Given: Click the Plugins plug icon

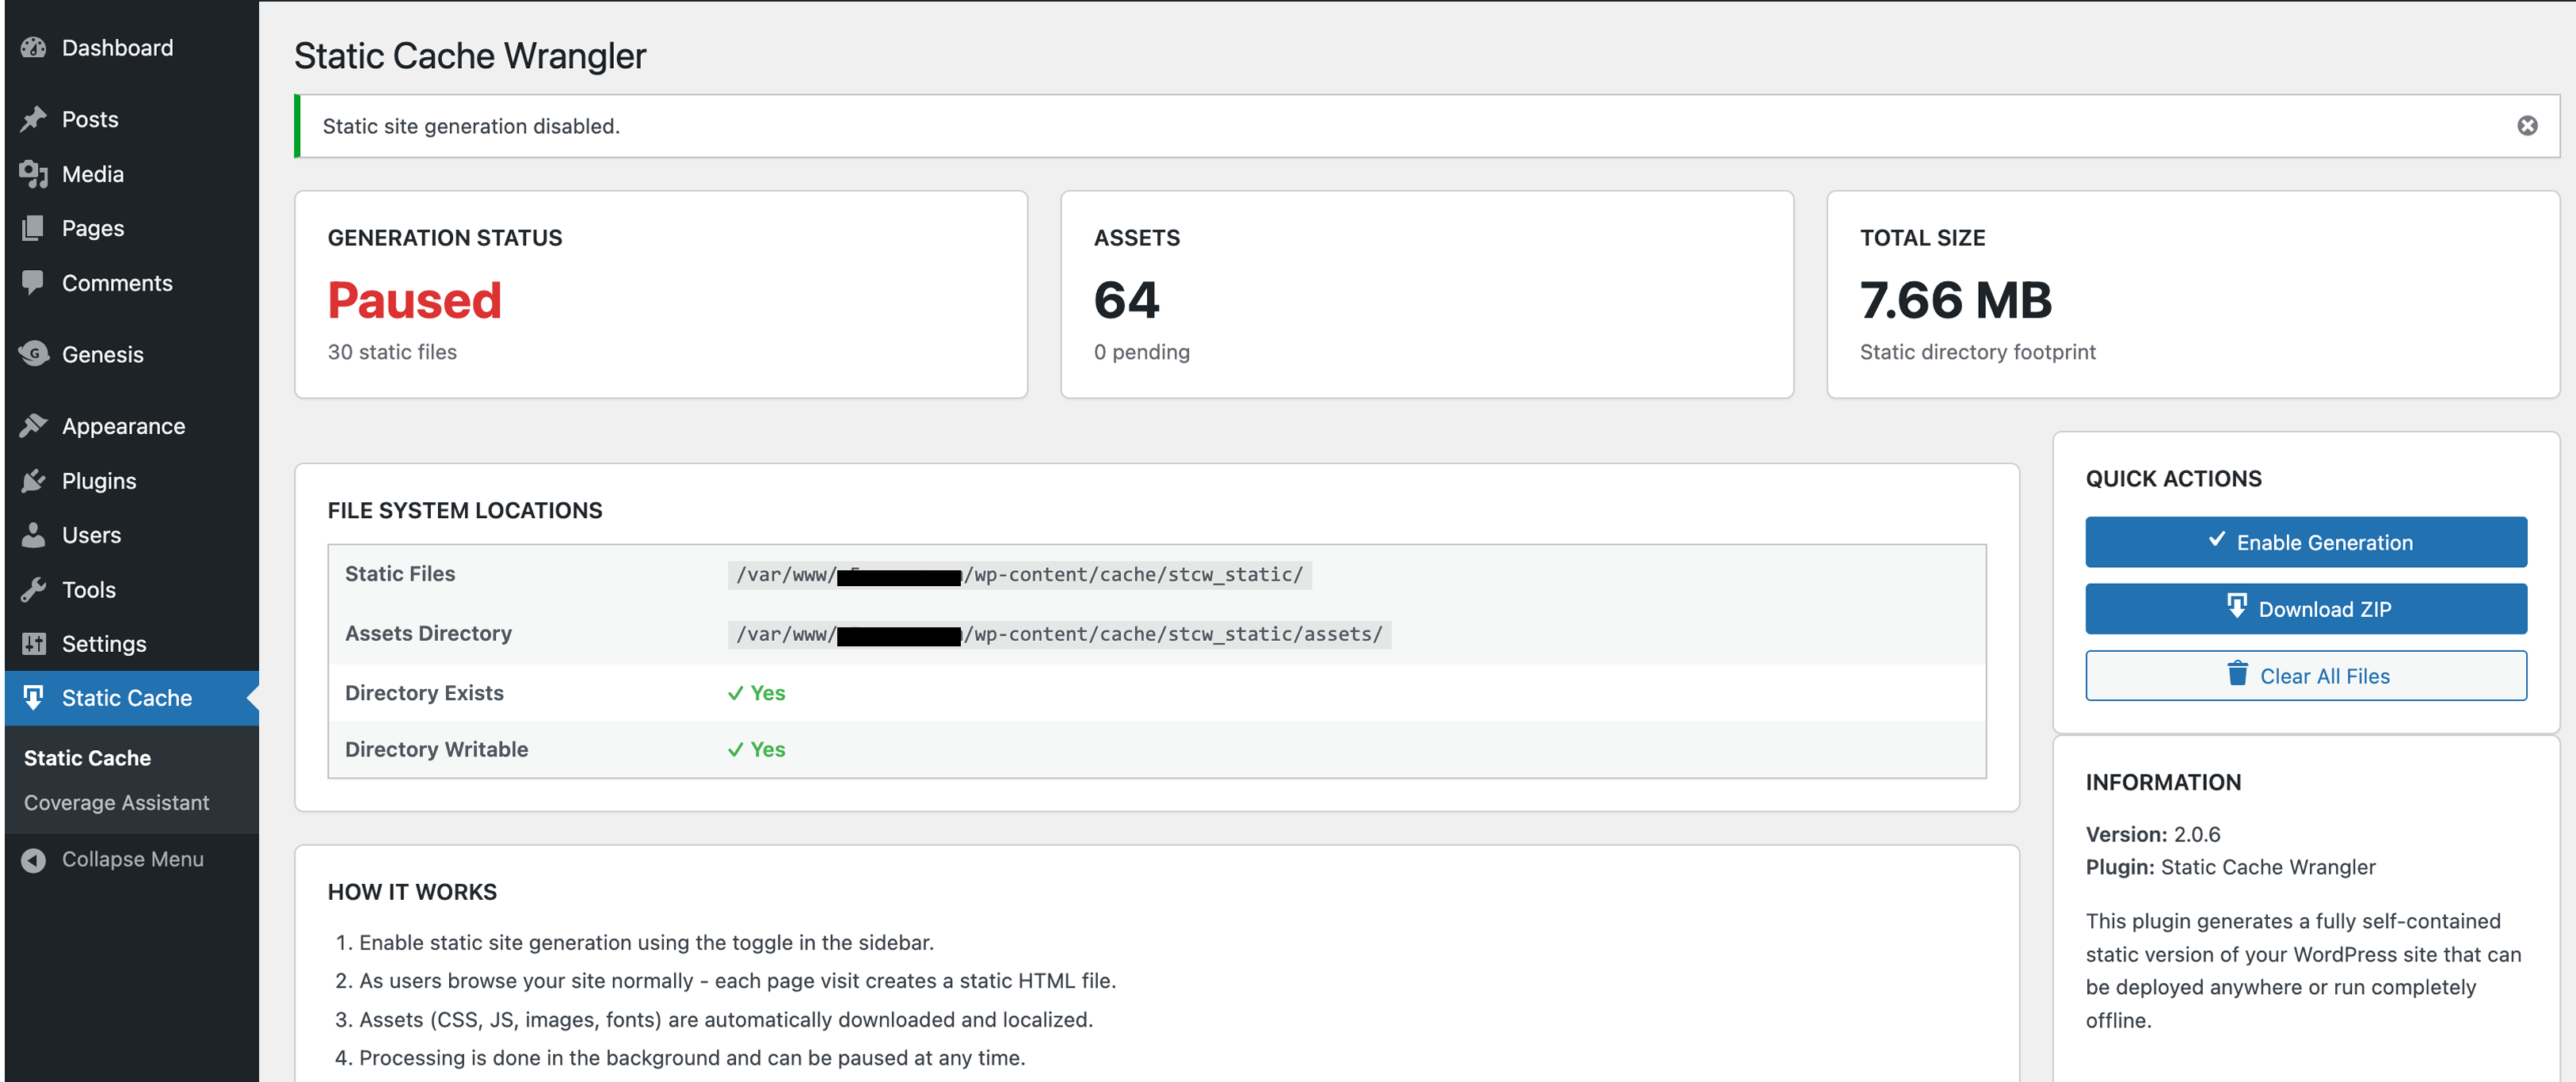Looking at the screenshot, I should point(33,481).
